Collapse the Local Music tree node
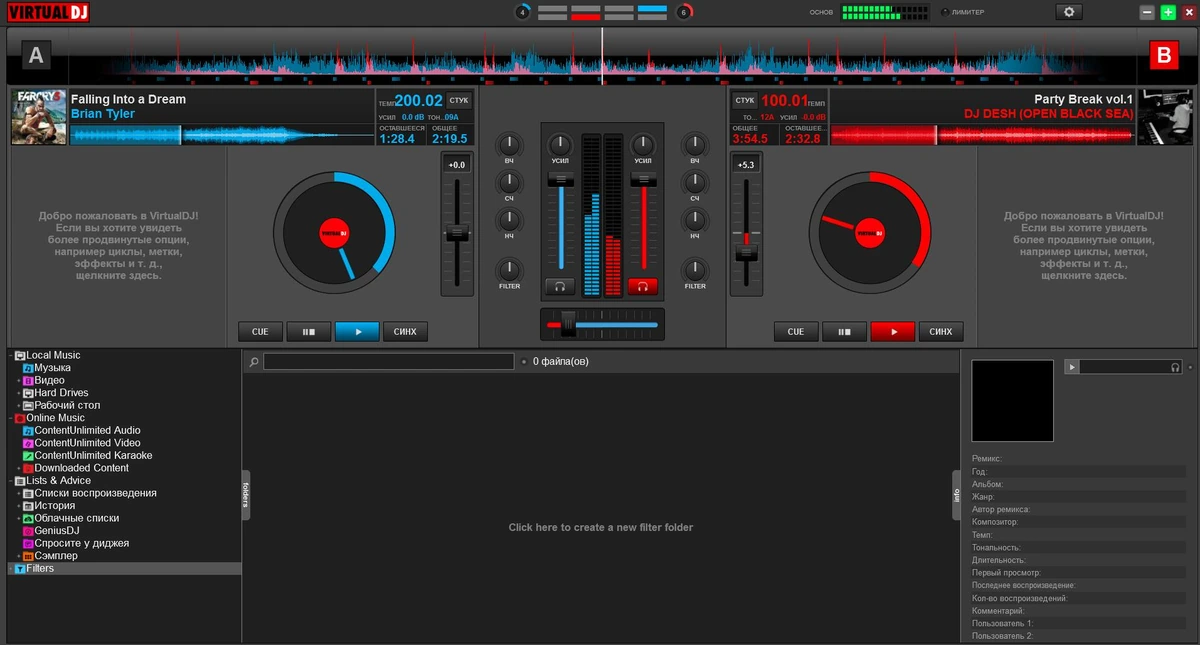Viewport: 1200px width, 645px height. [10, 355]
